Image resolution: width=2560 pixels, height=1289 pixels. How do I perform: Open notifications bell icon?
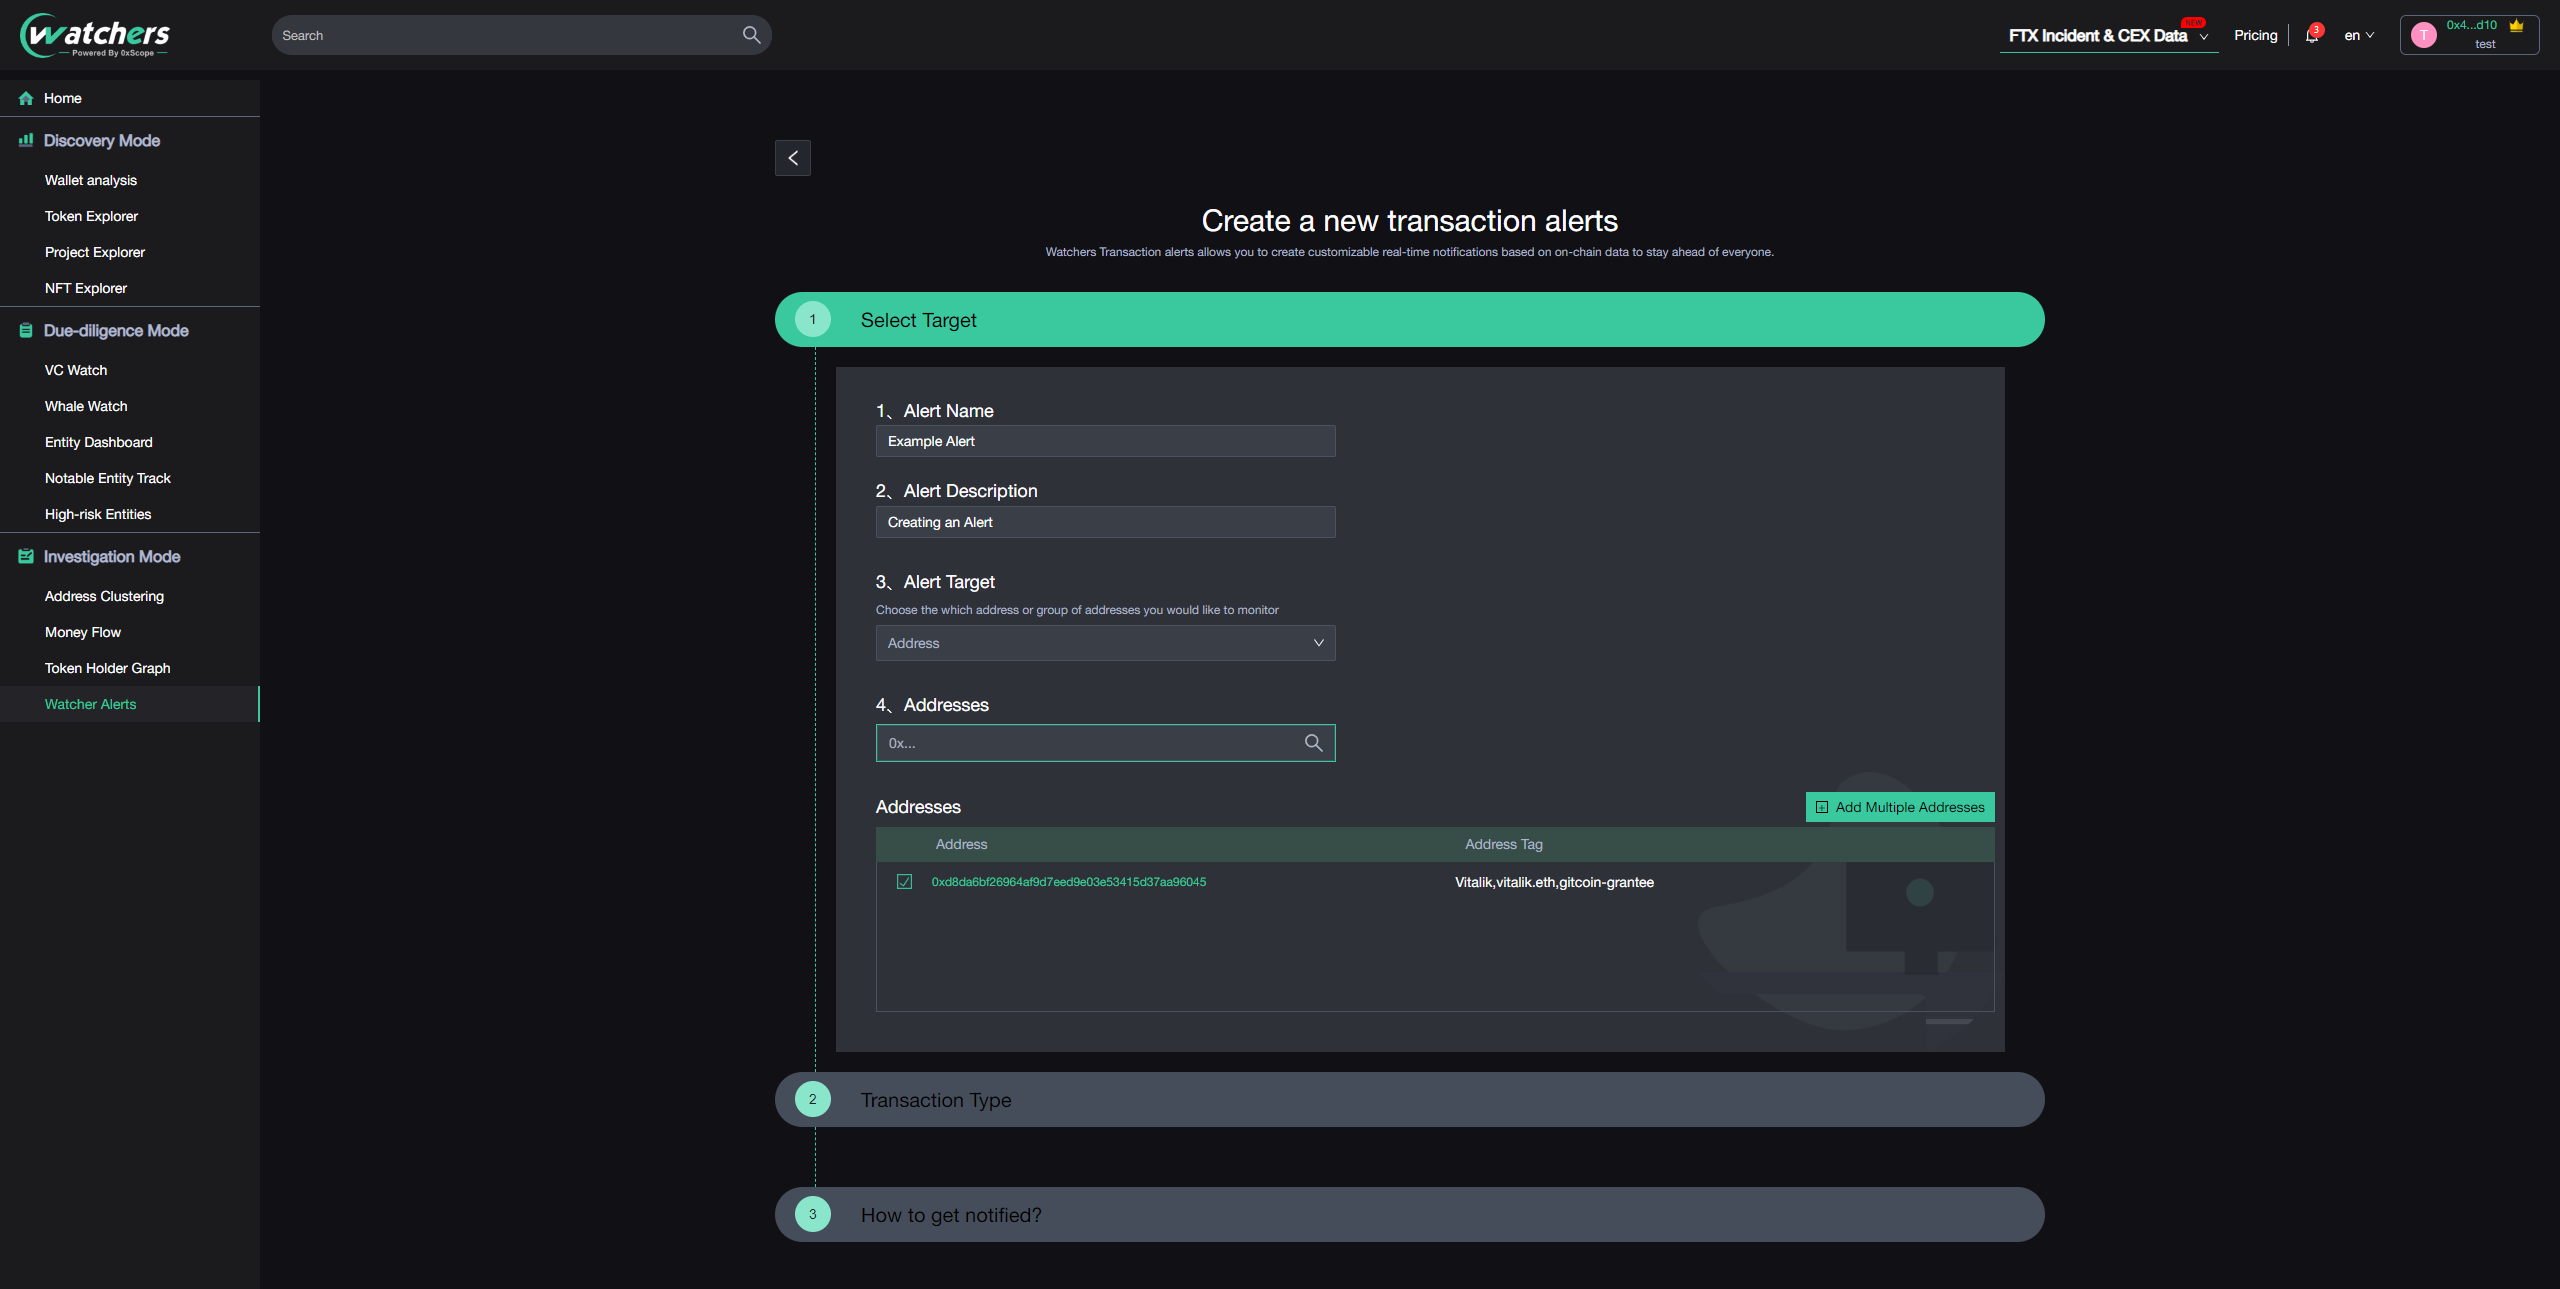pos(2311,36)
